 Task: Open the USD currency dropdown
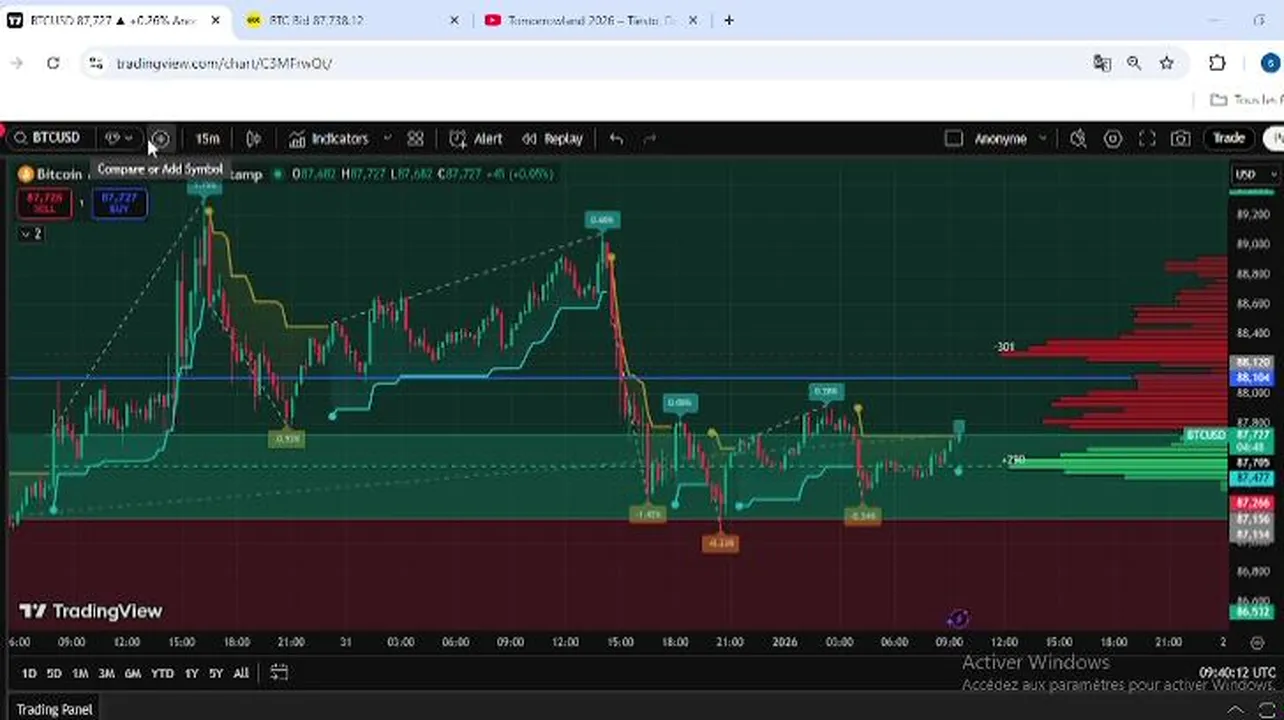pos(1255,174)
